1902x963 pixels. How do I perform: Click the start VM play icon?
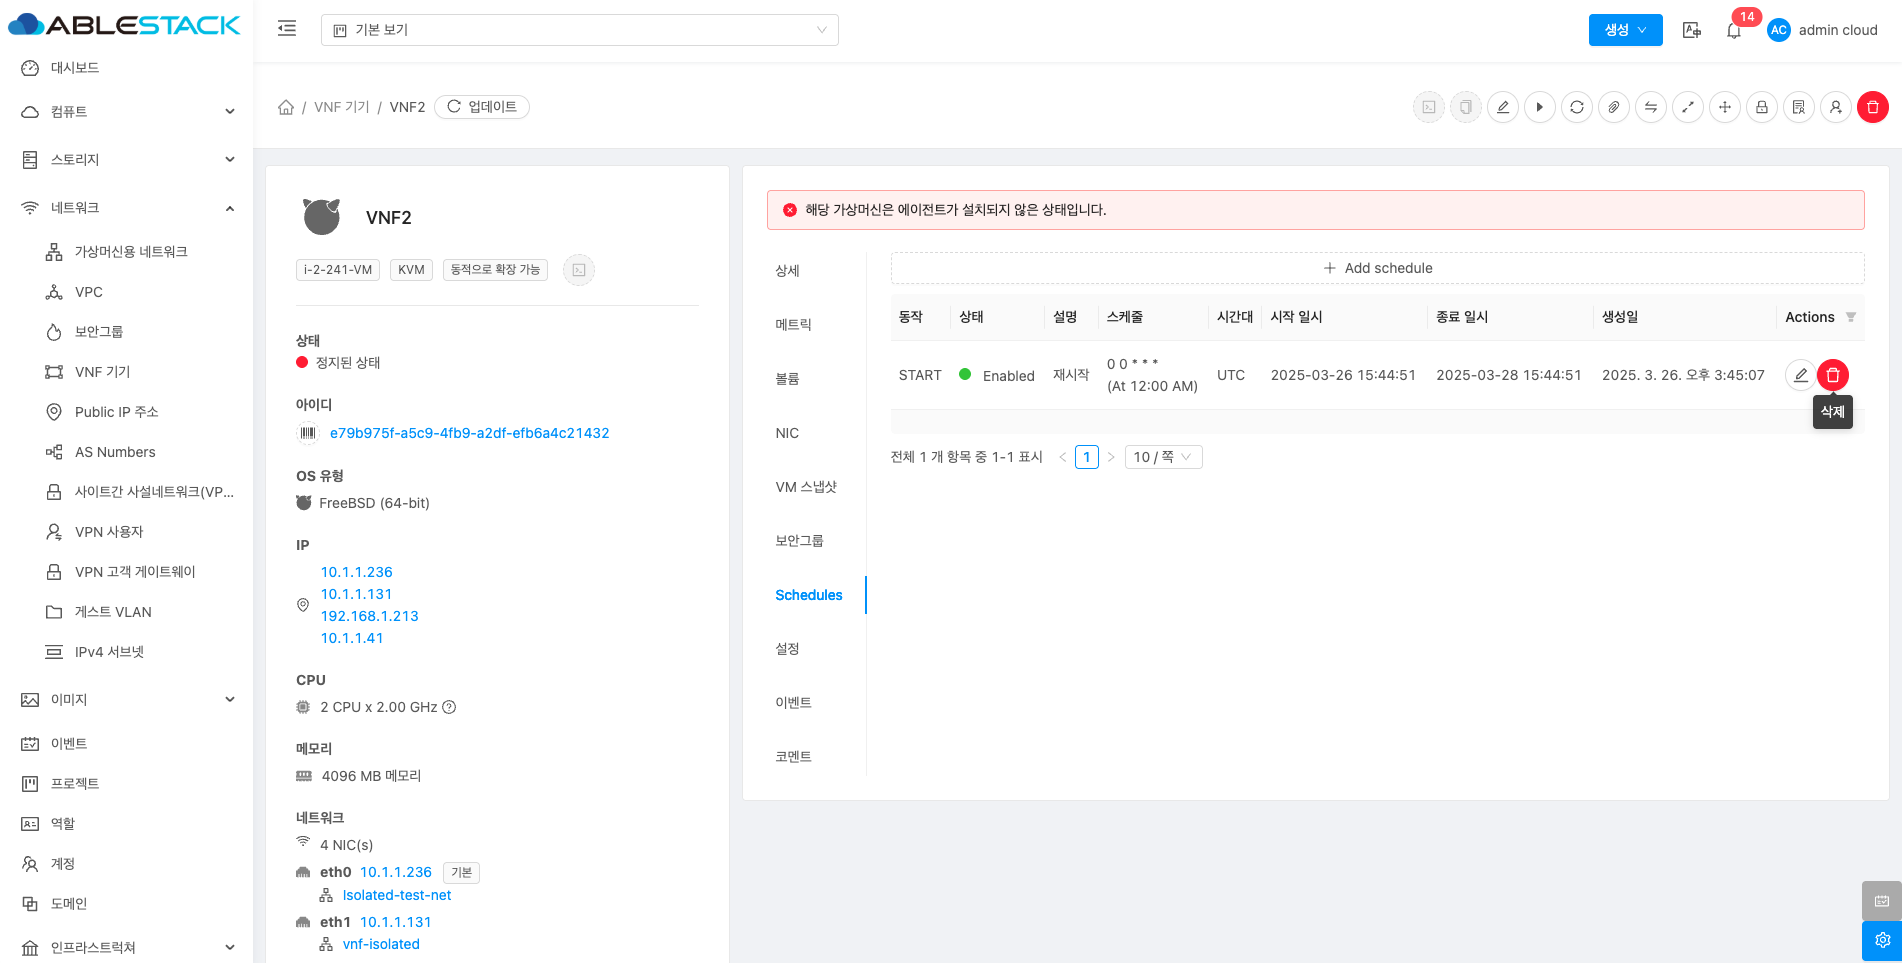[x=1540, y=107]
